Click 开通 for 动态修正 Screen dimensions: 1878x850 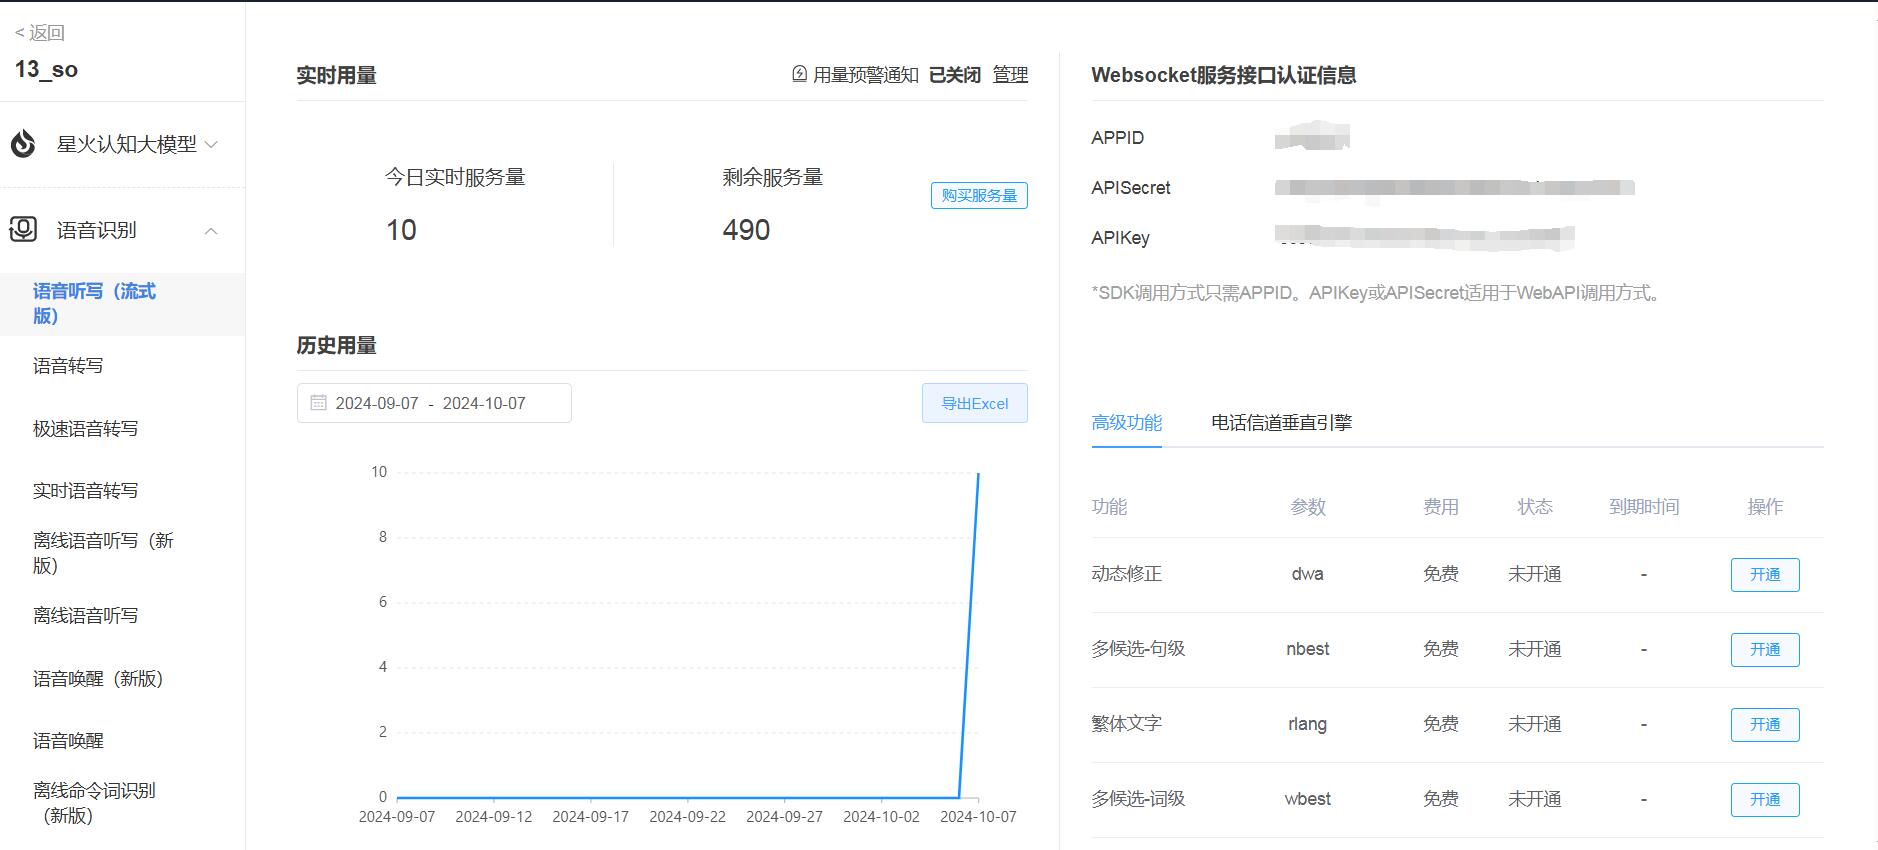click(x=1765, y=575)
